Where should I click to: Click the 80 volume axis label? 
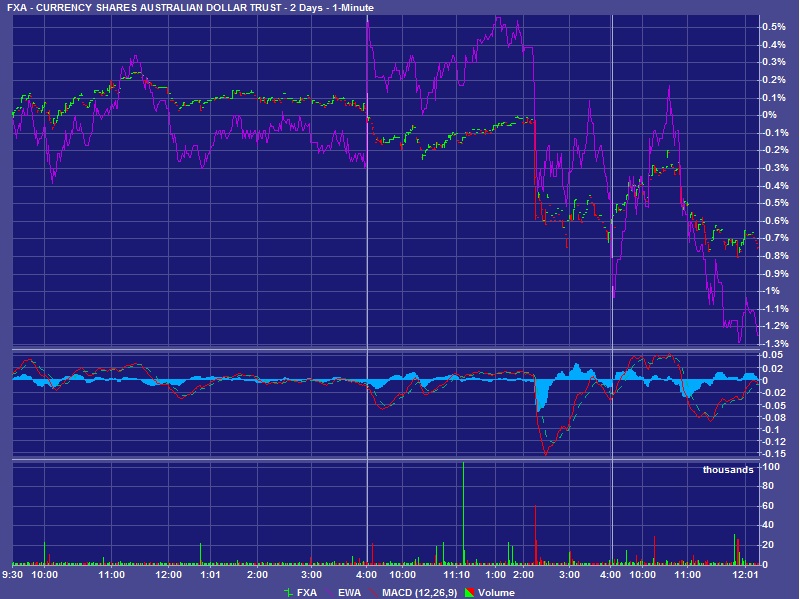coord(768,486)
